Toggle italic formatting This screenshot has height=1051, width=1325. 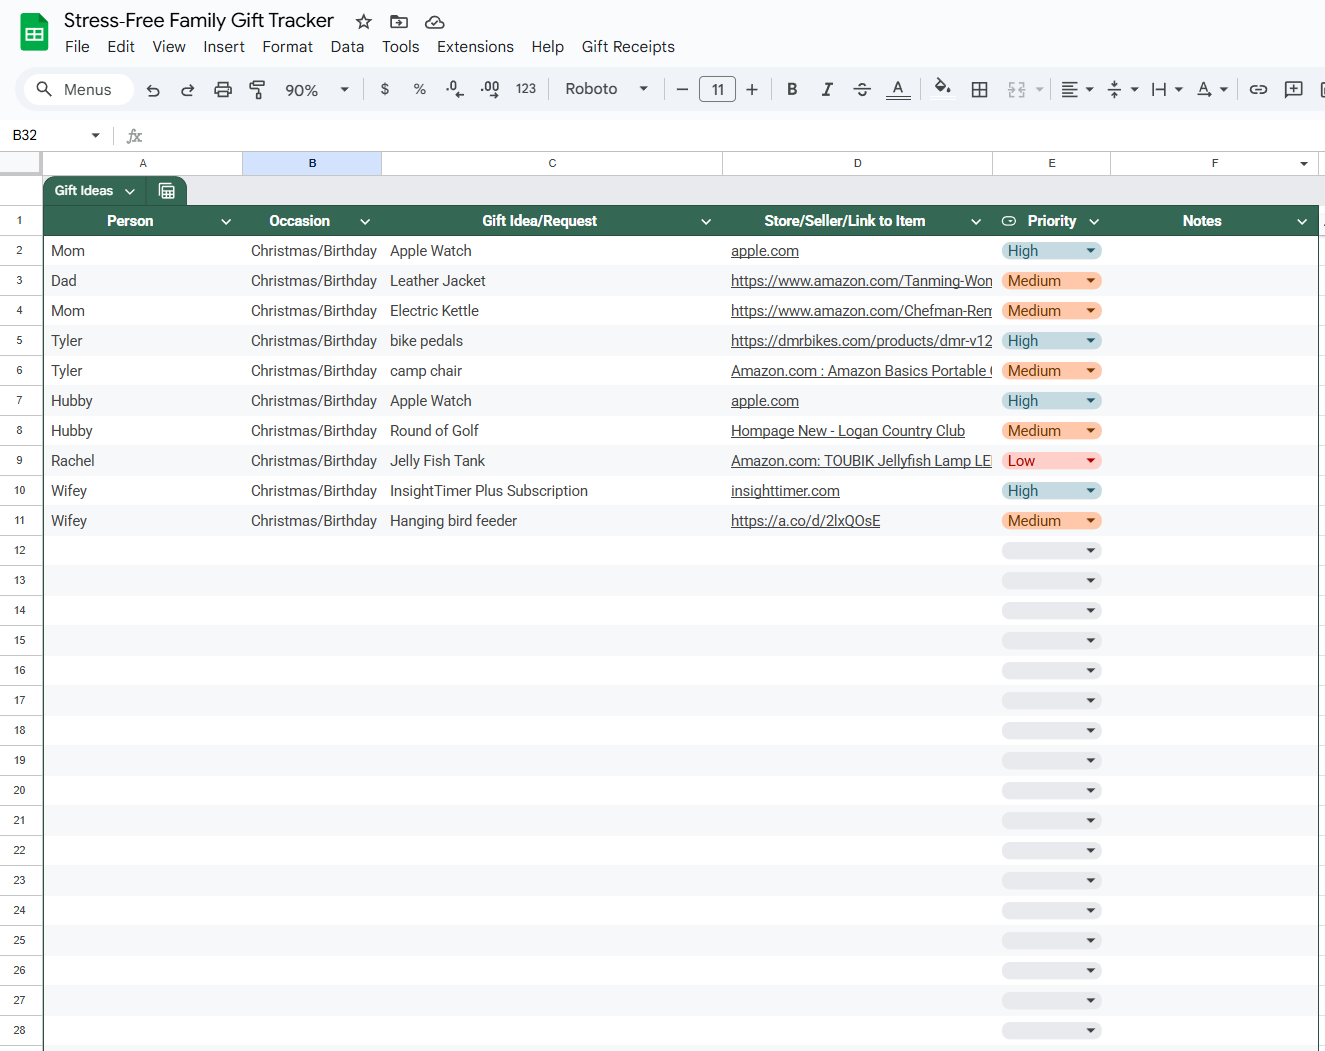[x=827, y=90]
